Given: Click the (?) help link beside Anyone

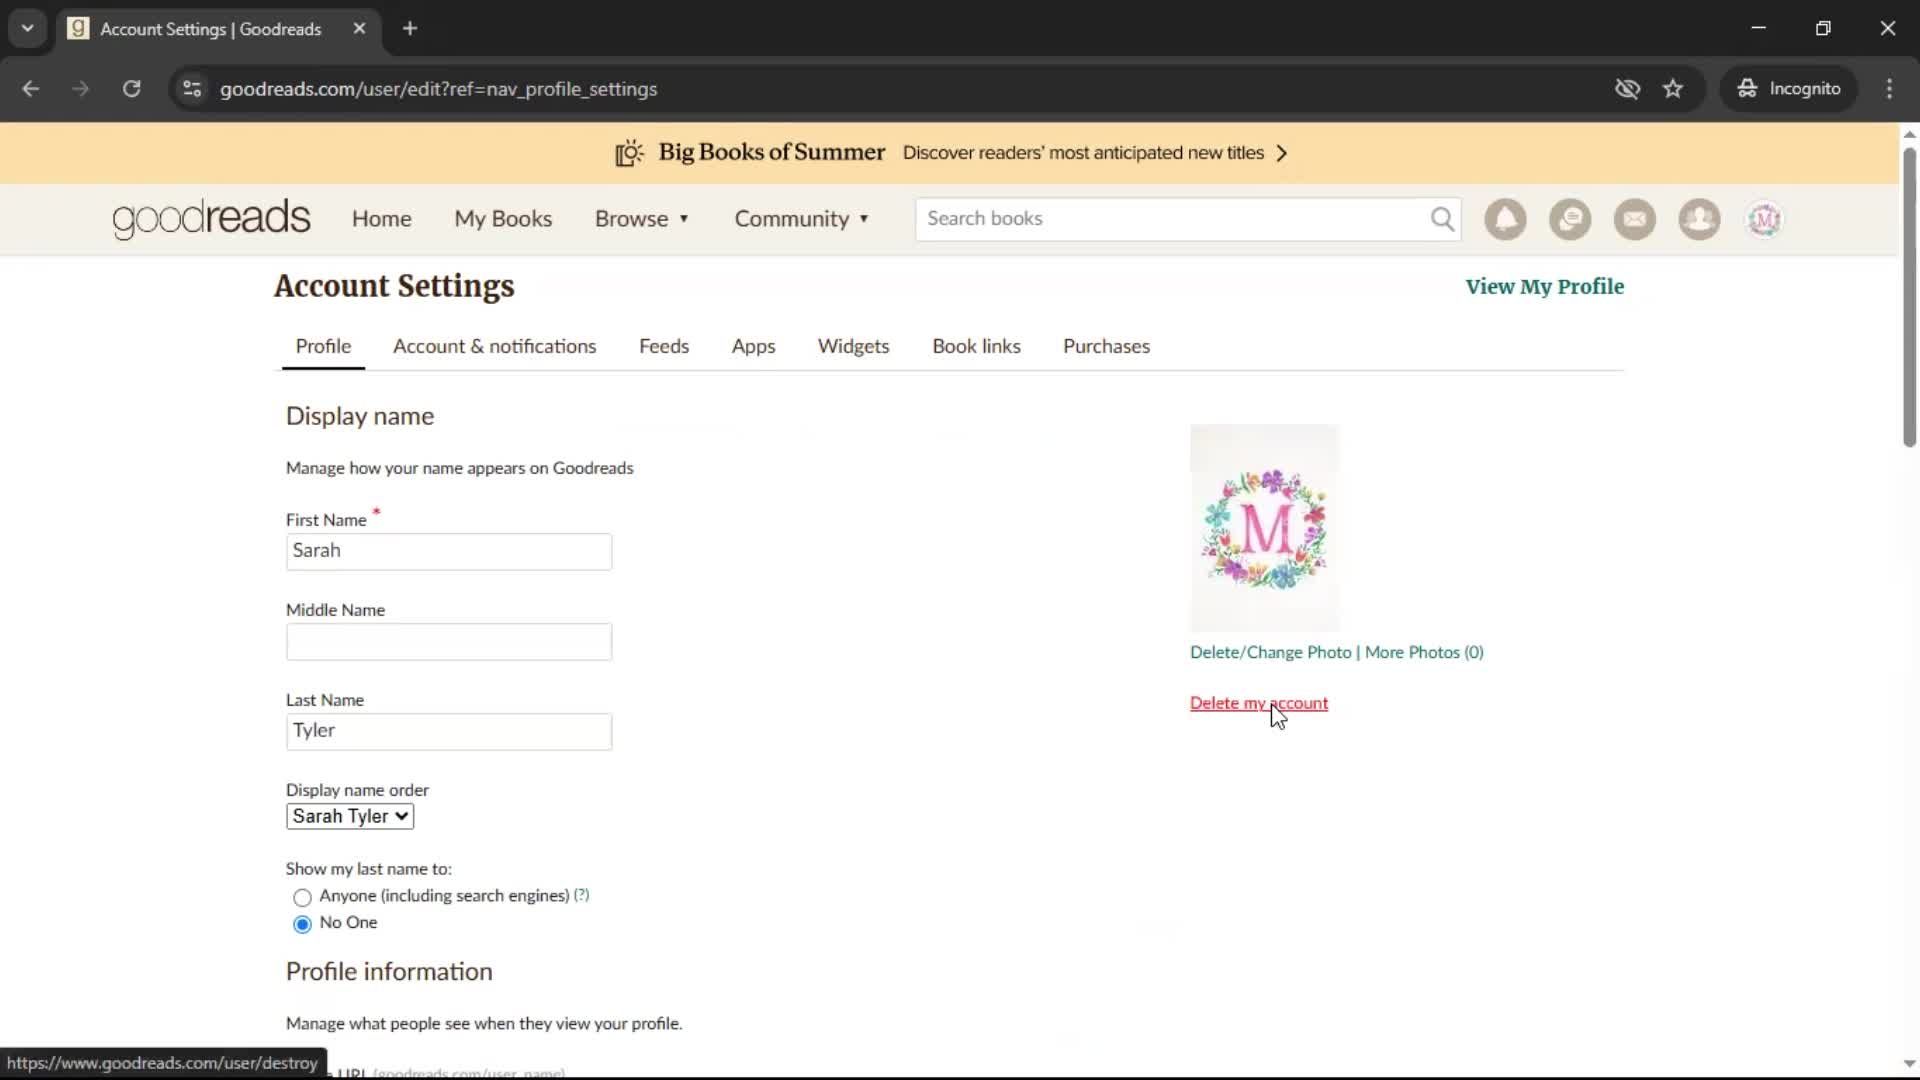Looking at the screenshot, I should [x=582, y=895].
